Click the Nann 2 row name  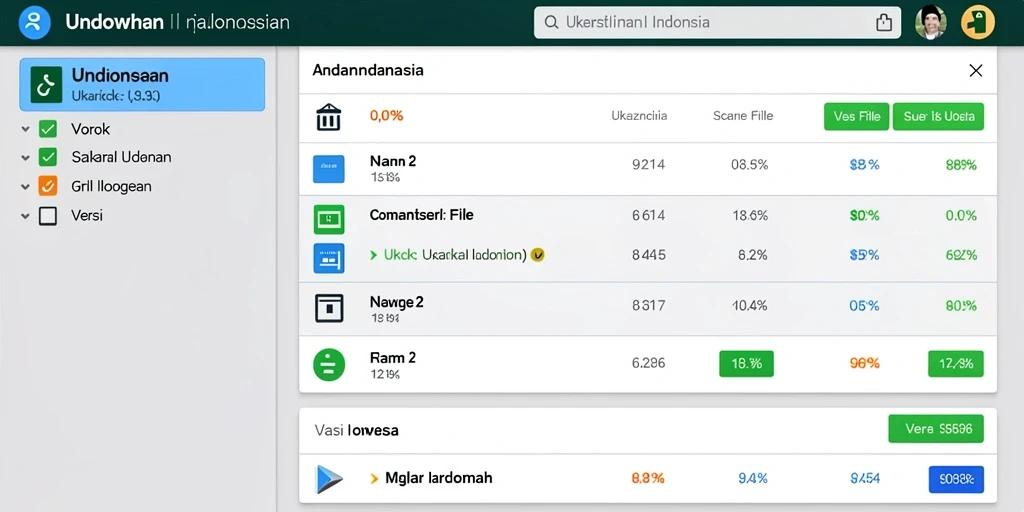[x=392, y=161]
